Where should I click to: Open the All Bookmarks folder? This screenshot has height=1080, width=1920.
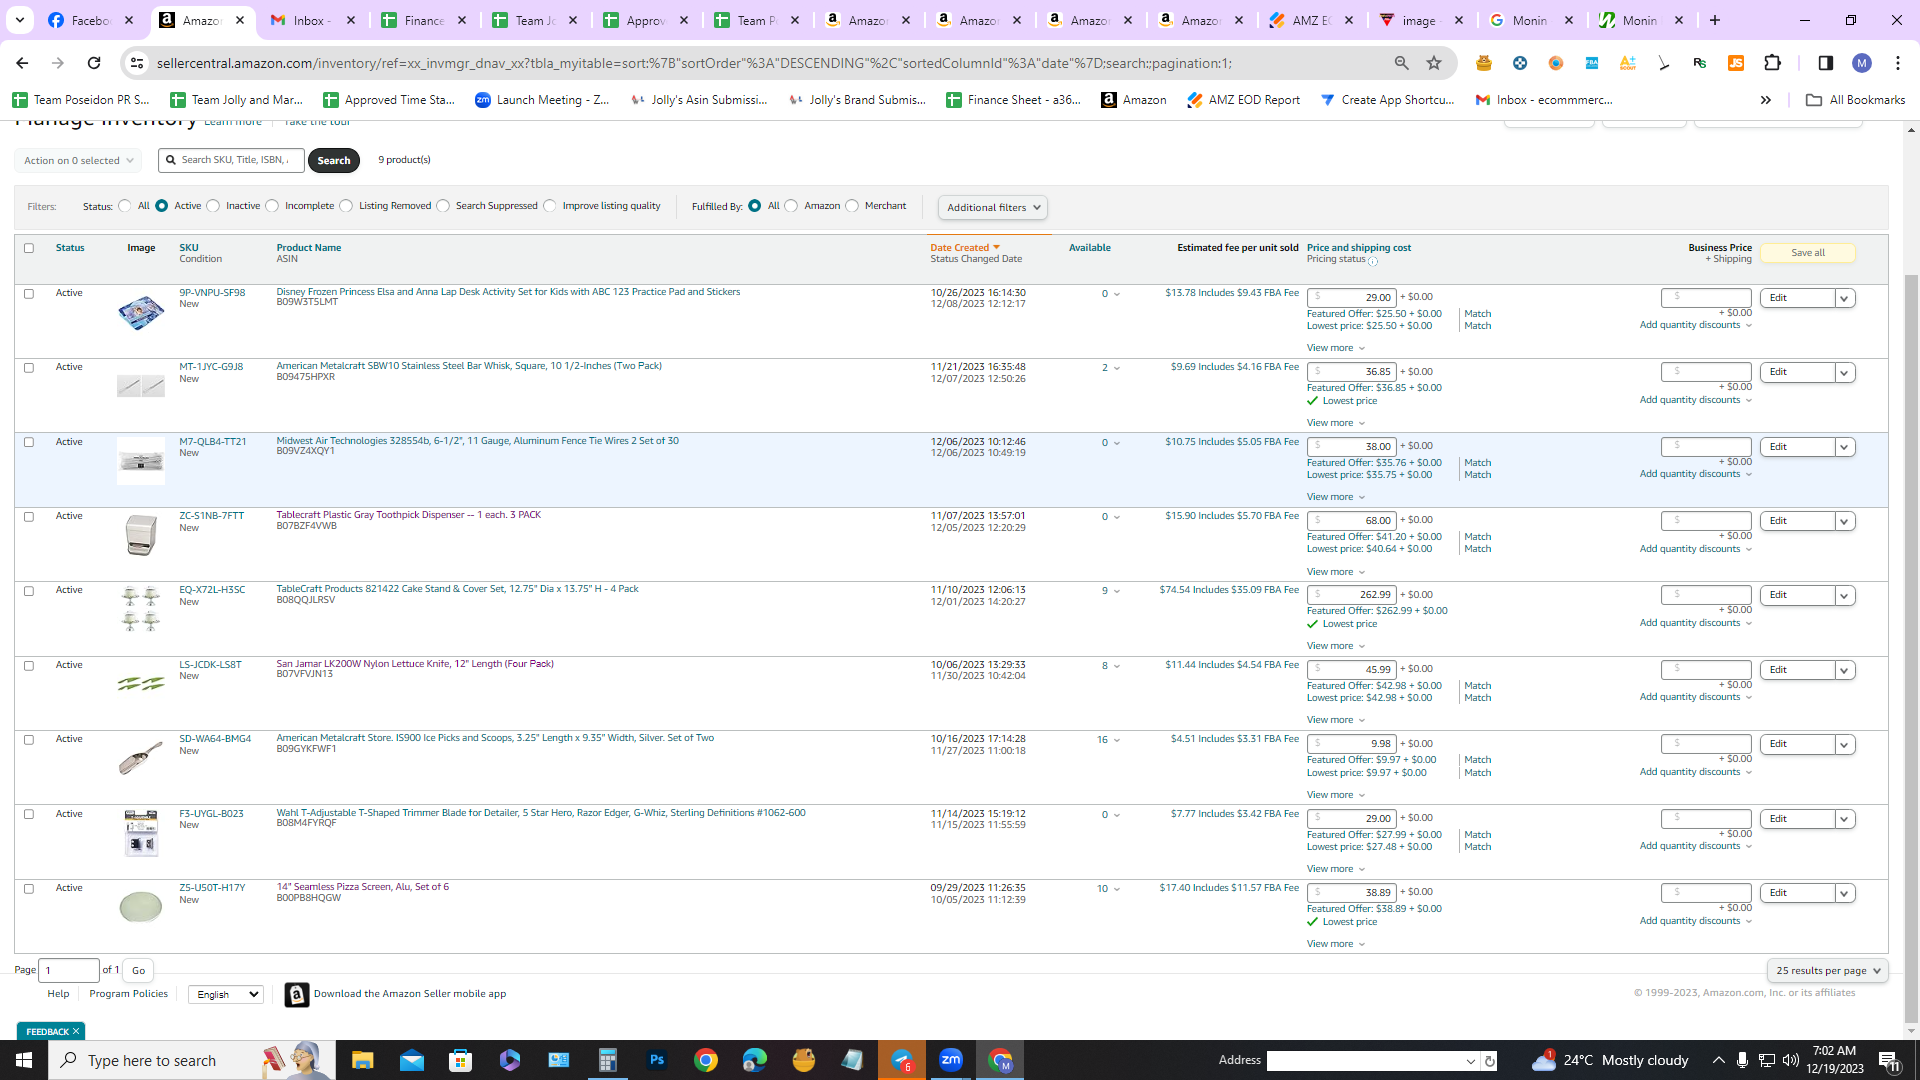tap(1856, 100)
